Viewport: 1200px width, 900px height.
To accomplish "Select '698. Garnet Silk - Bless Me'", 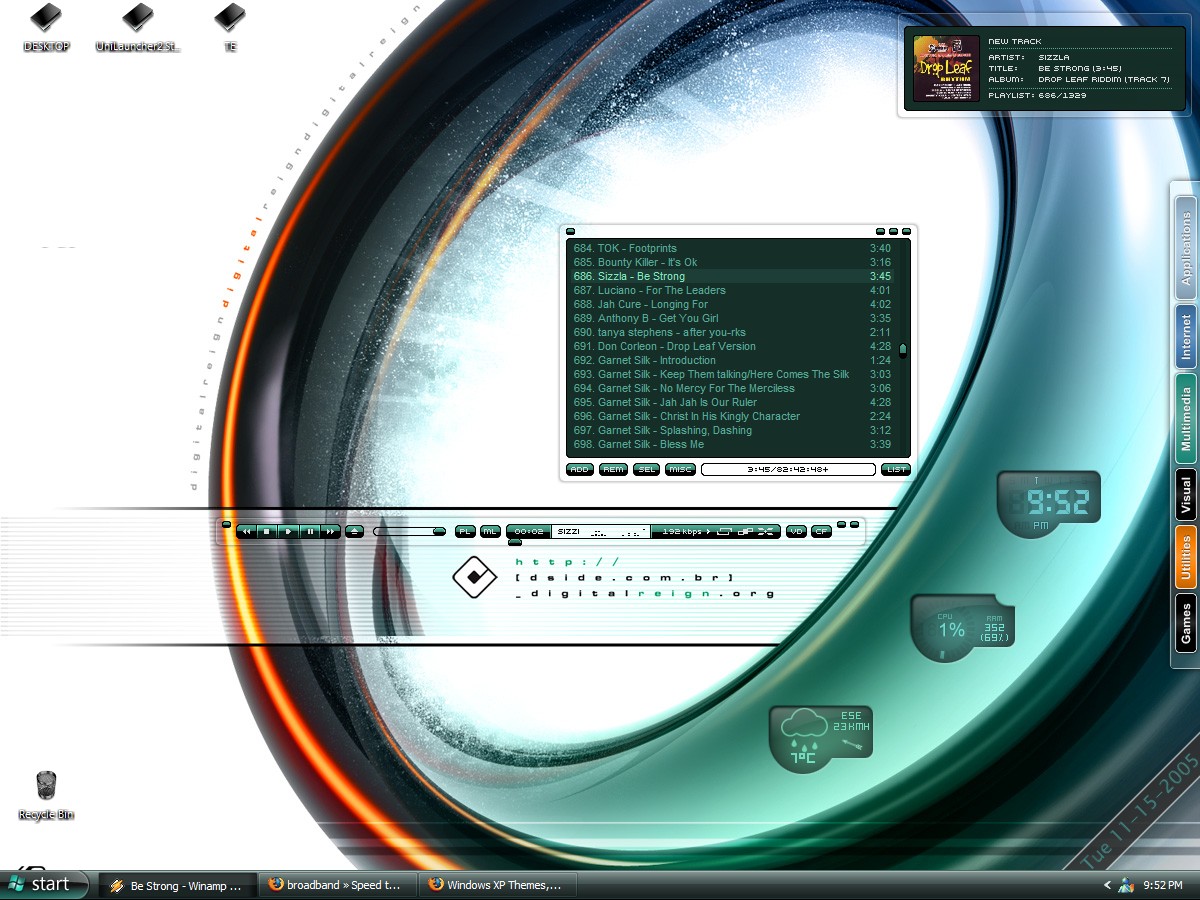I will click(x=732, y=444).
